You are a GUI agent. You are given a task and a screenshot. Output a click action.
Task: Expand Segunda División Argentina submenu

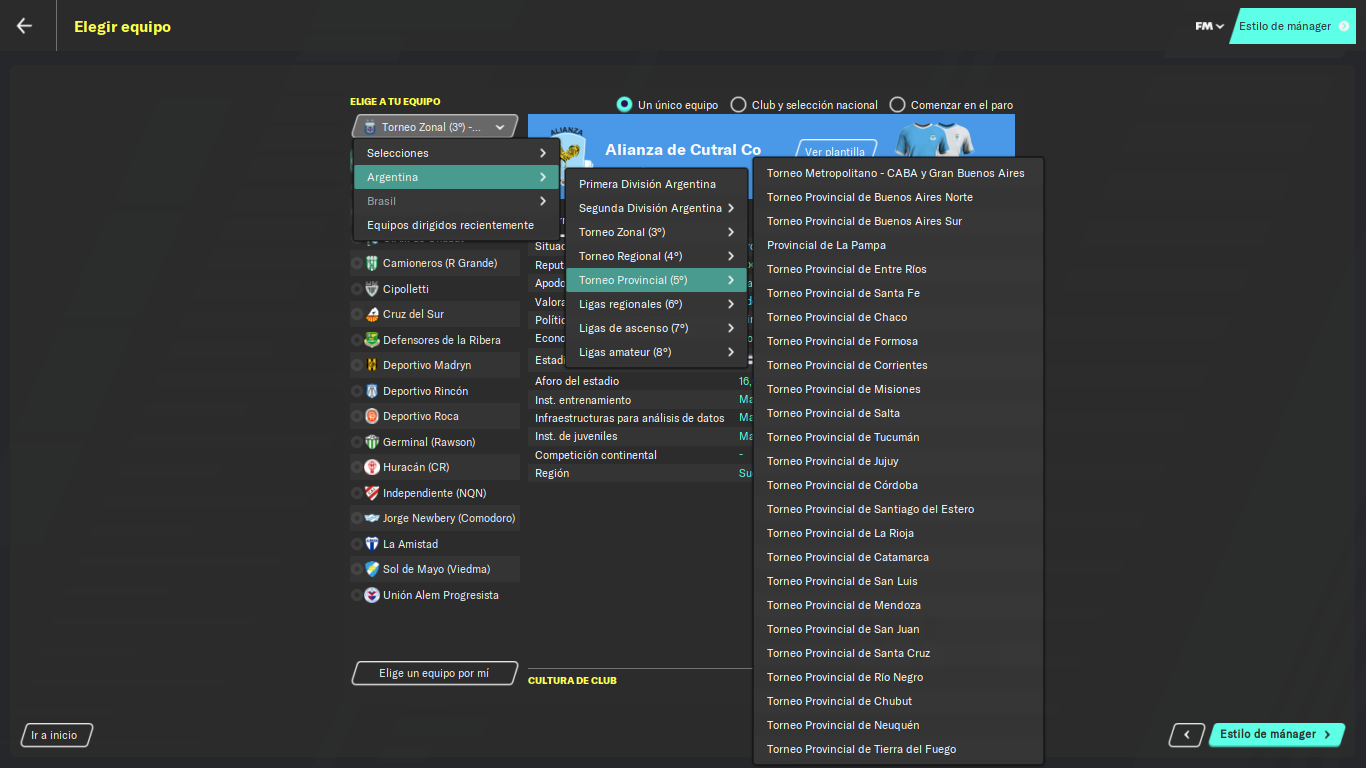tap(657, 208)
